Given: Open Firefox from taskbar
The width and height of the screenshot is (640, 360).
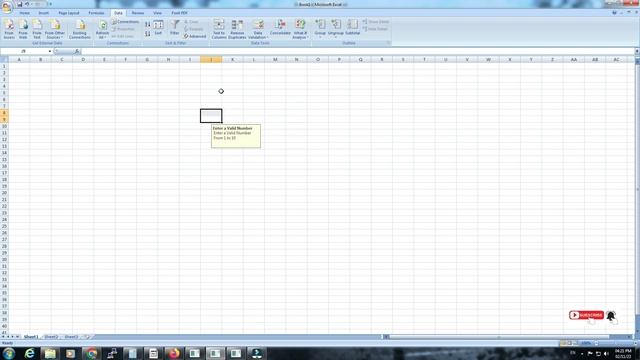Looking at the screenshot, I should tap(174, 353).
